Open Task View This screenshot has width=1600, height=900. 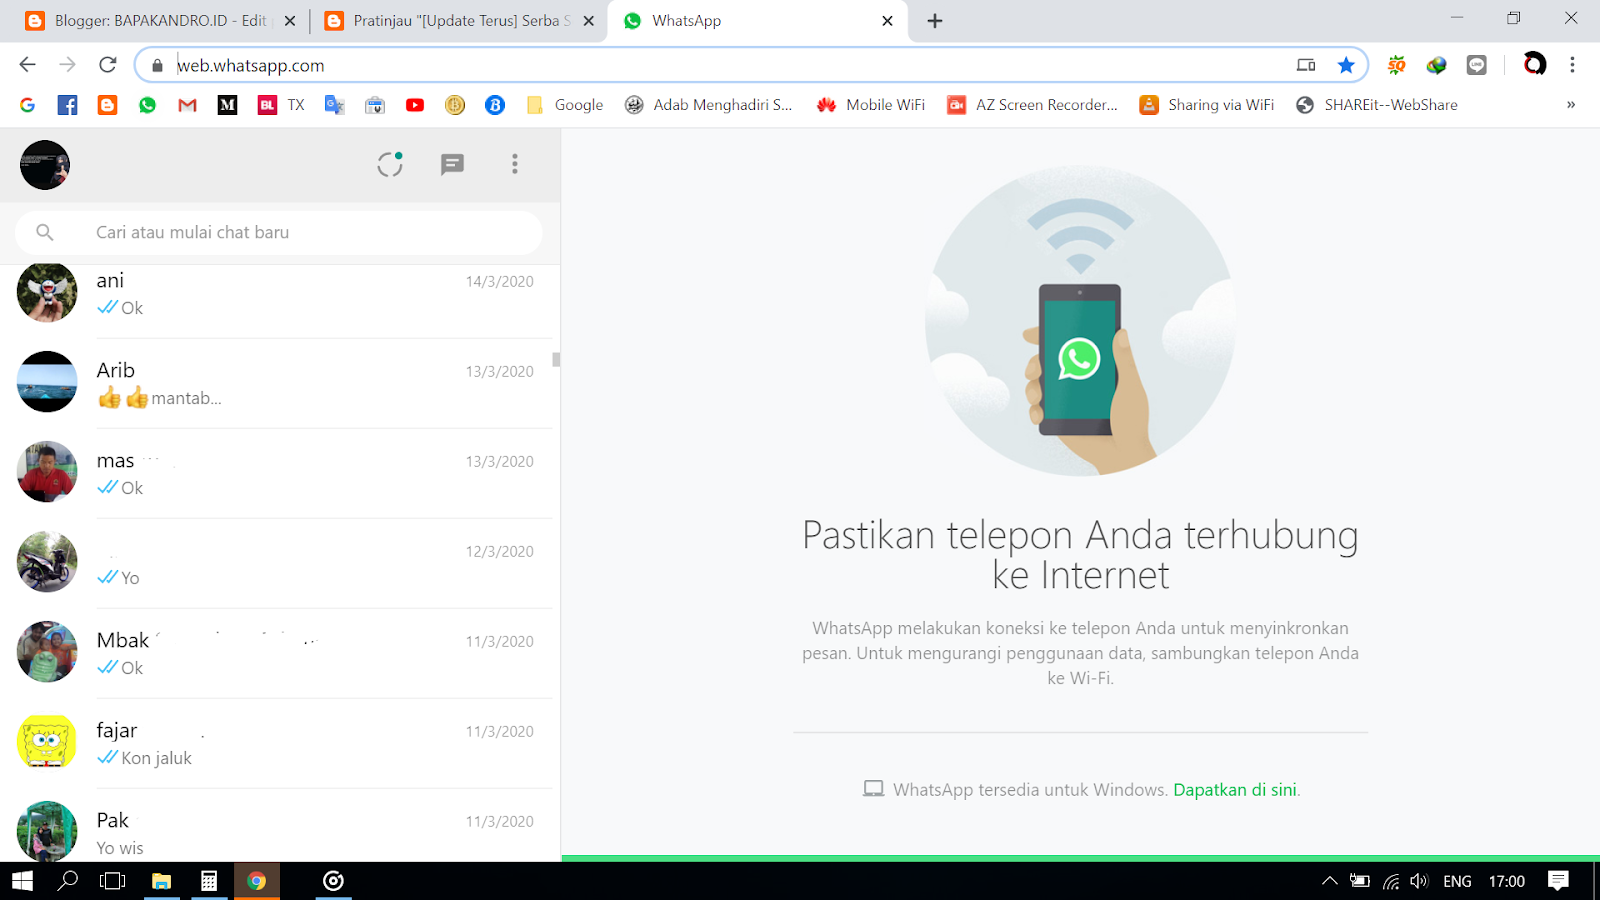point(113,881)
